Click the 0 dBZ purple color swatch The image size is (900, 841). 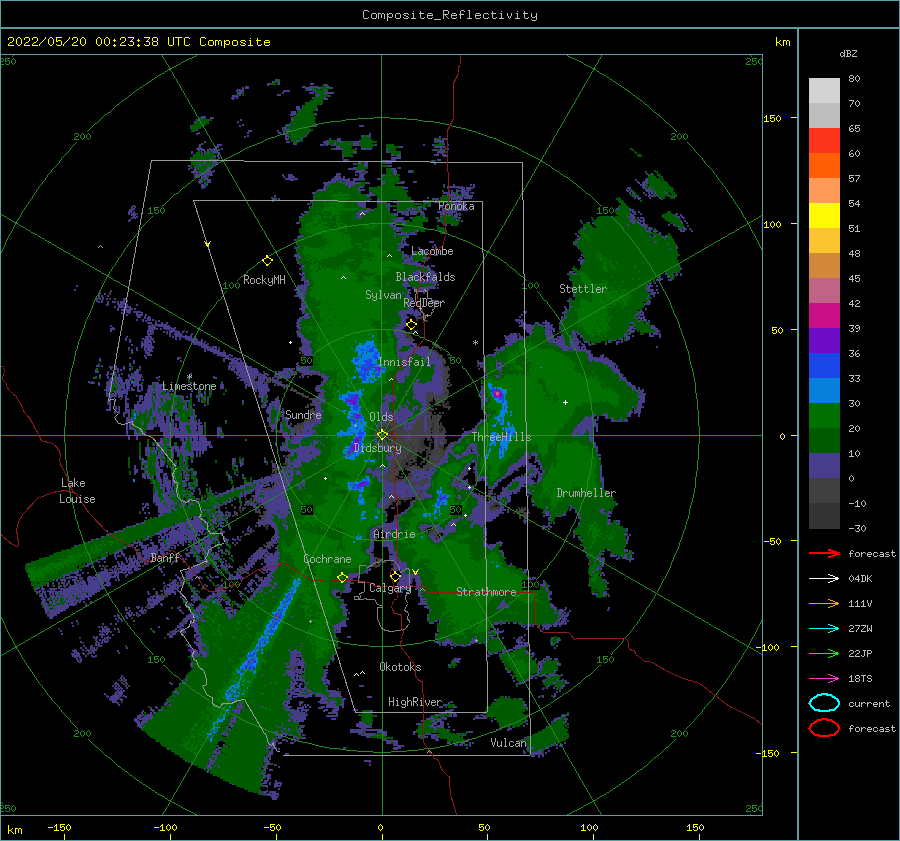click(824, 466)
